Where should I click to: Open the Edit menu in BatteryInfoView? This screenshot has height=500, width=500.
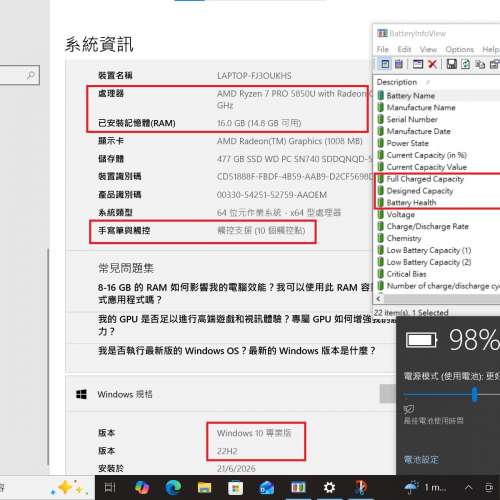(x=404, y=49)
